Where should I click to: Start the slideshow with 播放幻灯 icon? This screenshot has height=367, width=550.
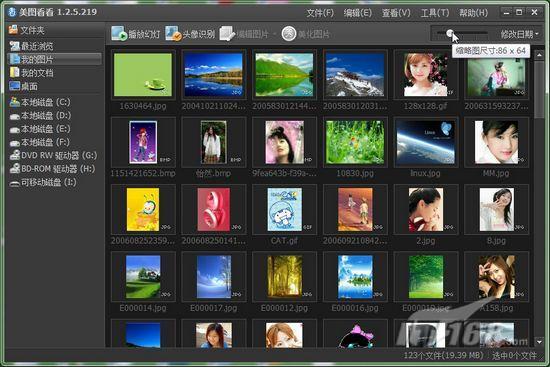119,33
